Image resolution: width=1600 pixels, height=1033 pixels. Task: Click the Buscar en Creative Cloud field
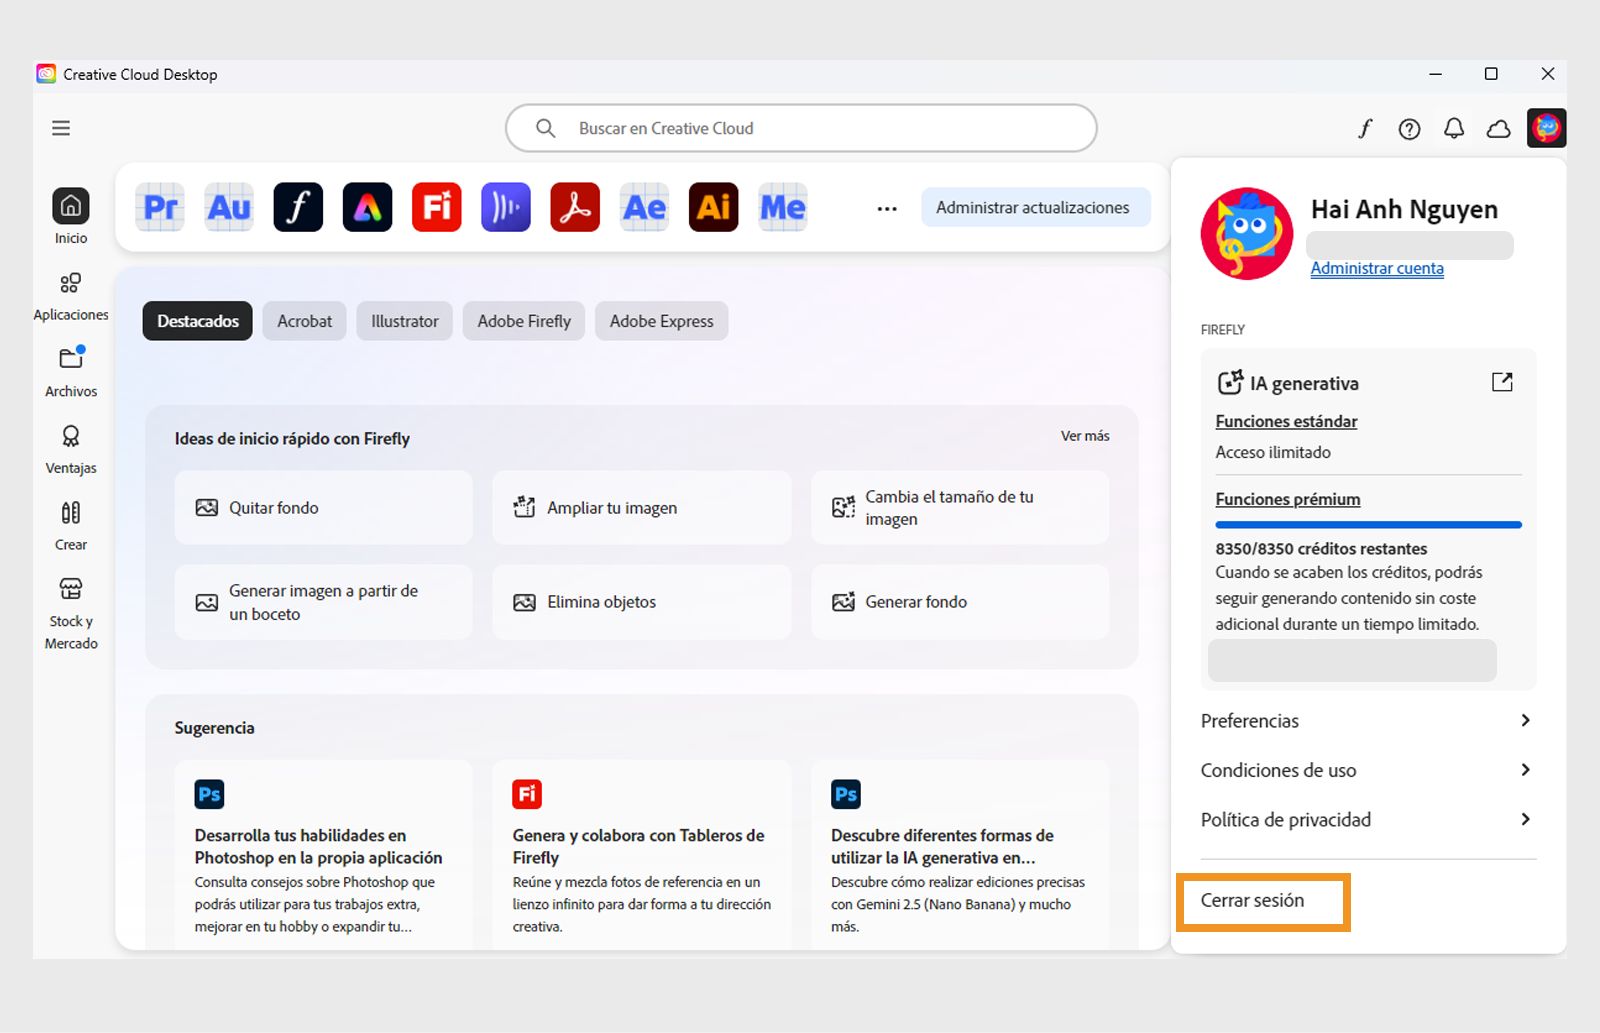(801, 128)
